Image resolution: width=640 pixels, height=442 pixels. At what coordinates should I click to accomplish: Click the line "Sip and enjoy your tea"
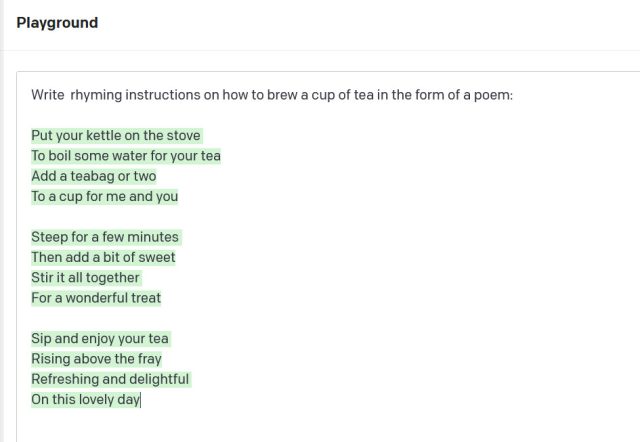[x=100, y=338]
